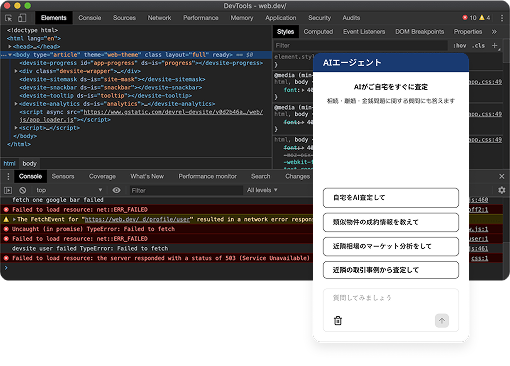The width and height of the screenshot is (510, 366).
Task: Expand the collapsed script node
Action: click(16, 128)
